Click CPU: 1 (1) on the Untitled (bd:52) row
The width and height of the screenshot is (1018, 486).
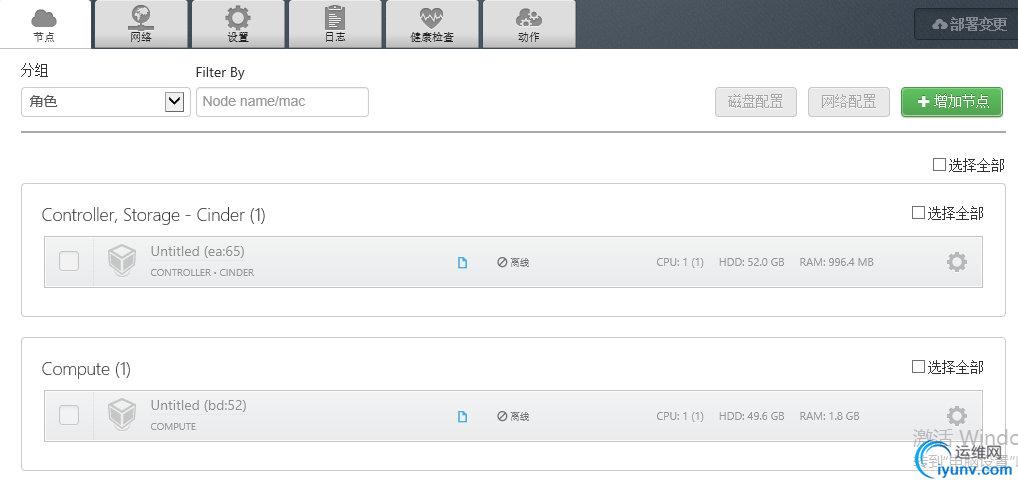click(x=680, y=416)
